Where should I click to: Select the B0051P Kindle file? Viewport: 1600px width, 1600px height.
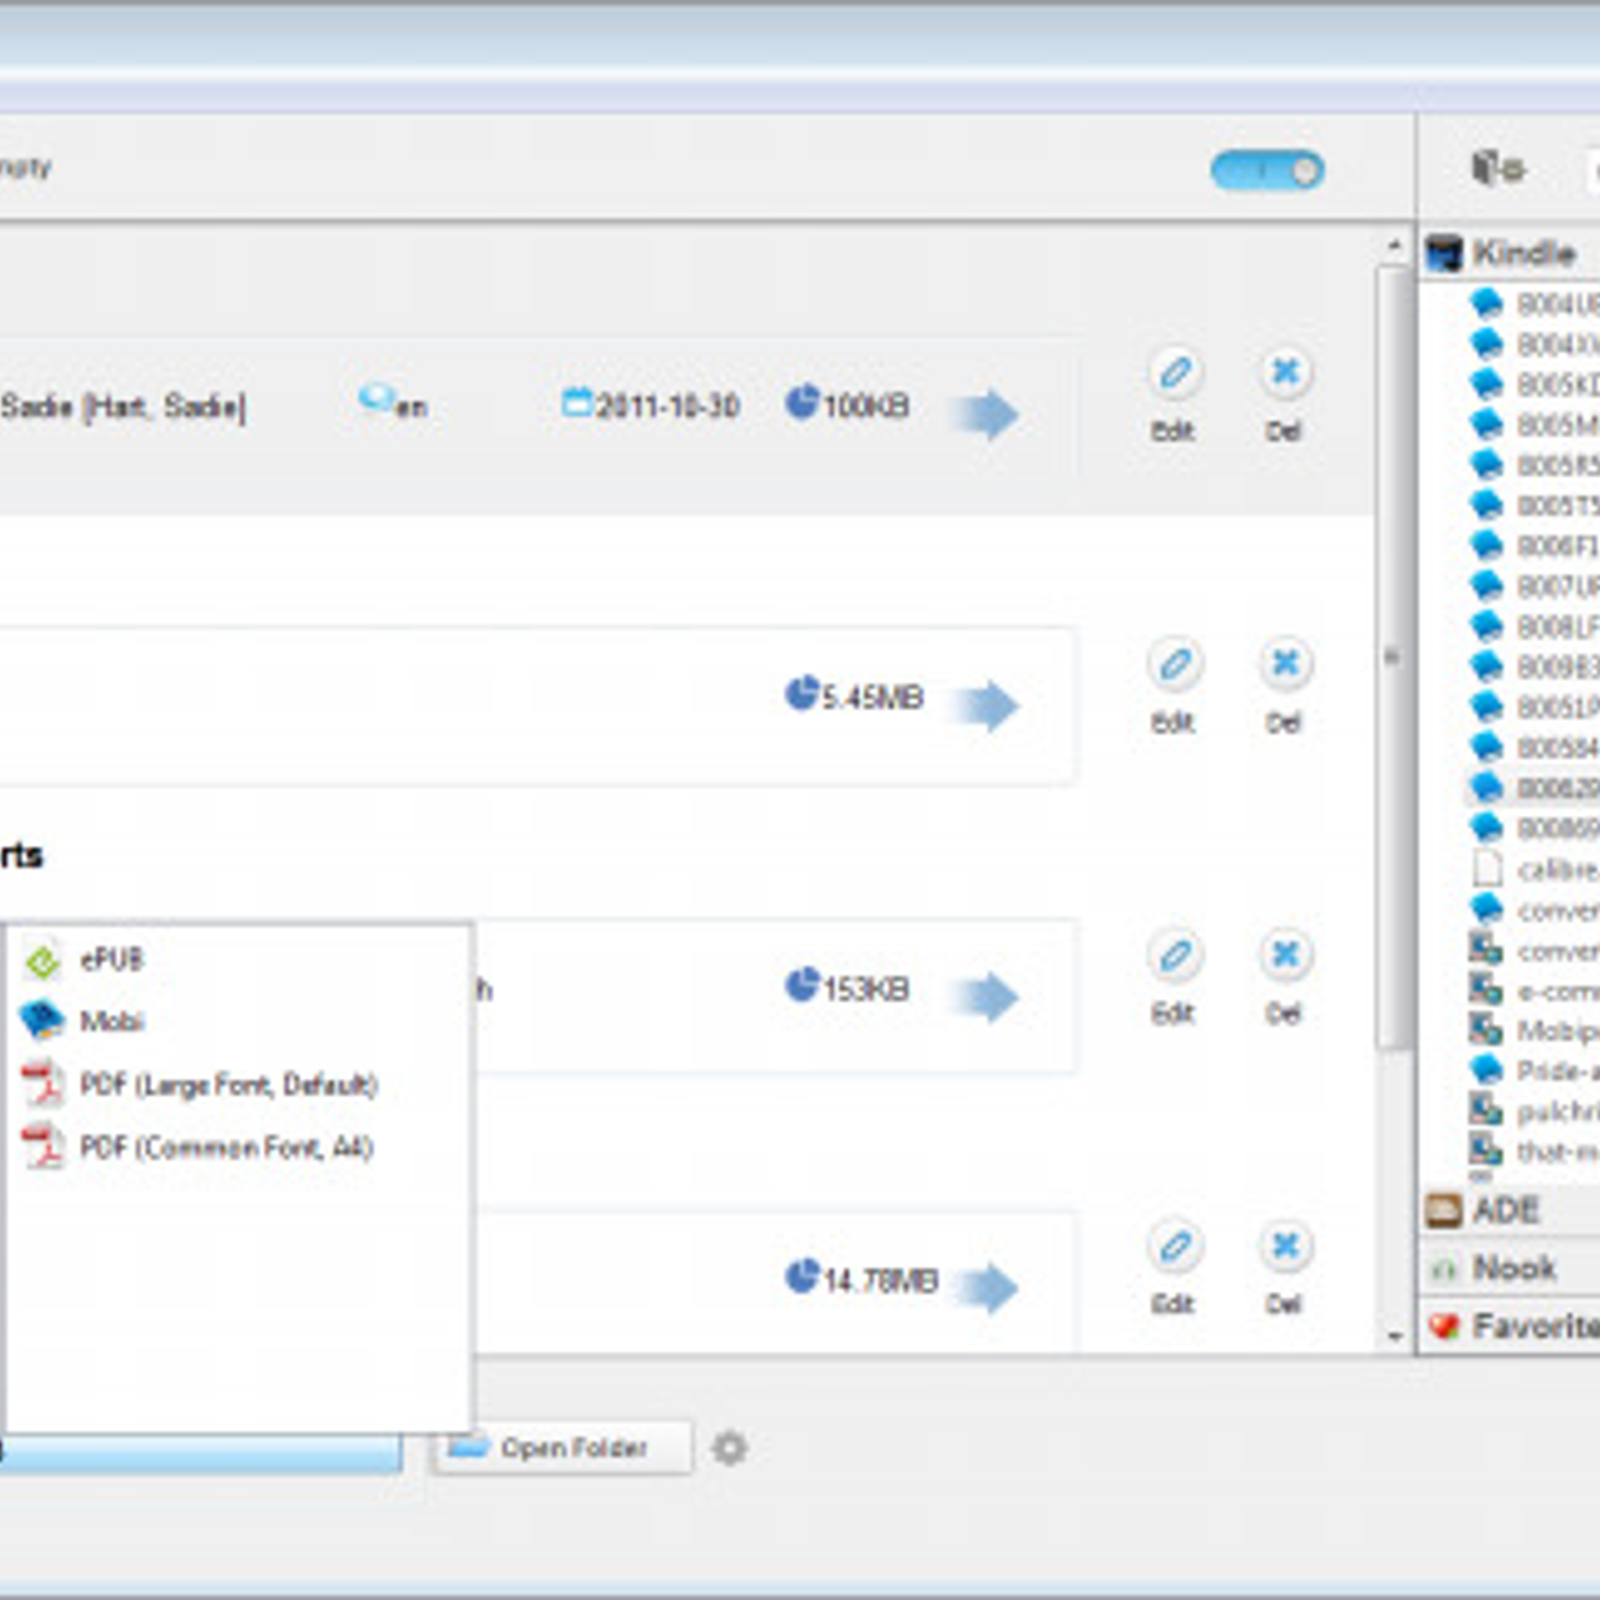point(1533,707)
